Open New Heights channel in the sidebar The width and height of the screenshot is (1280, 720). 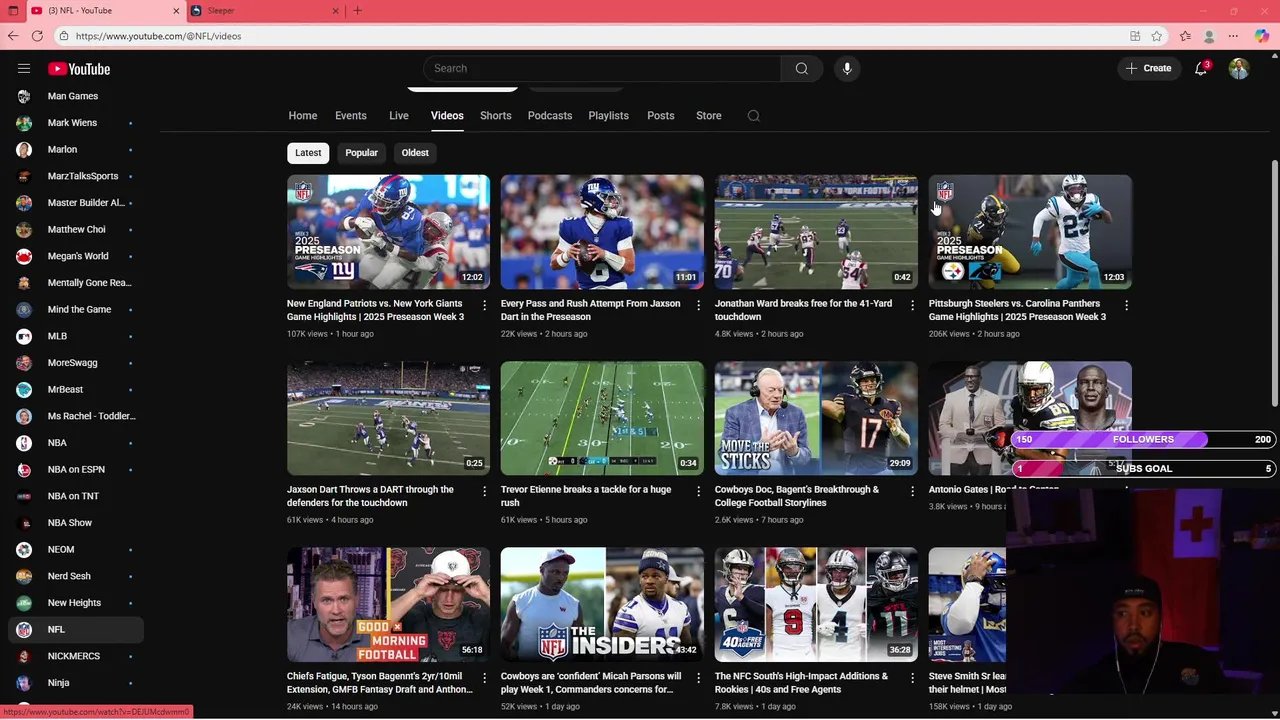[x=76, y=603]
